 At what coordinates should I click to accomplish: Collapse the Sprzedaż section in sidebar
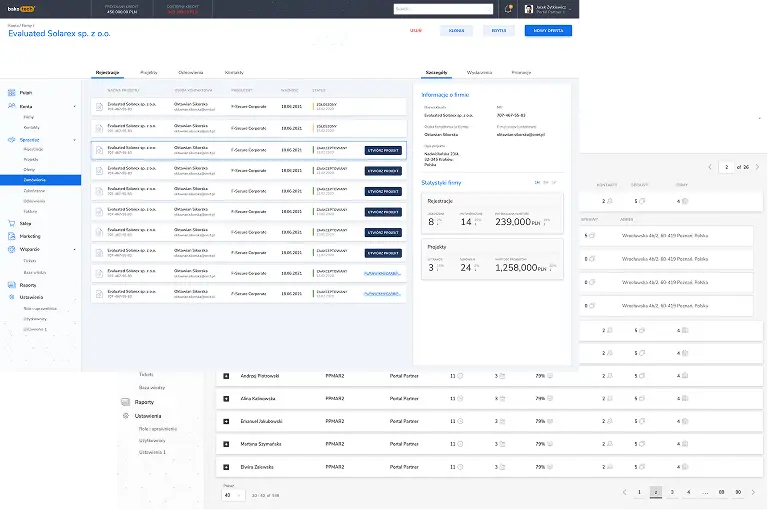coord(75,140)
